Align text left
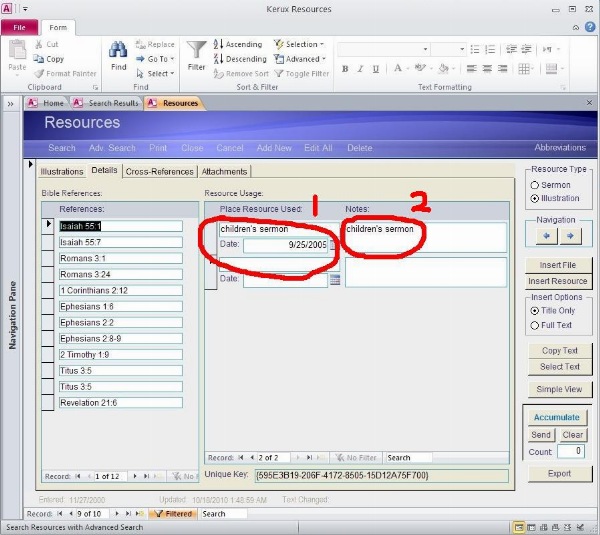The image size is (600, 535). pyautogui.click(x=471, y=69)
